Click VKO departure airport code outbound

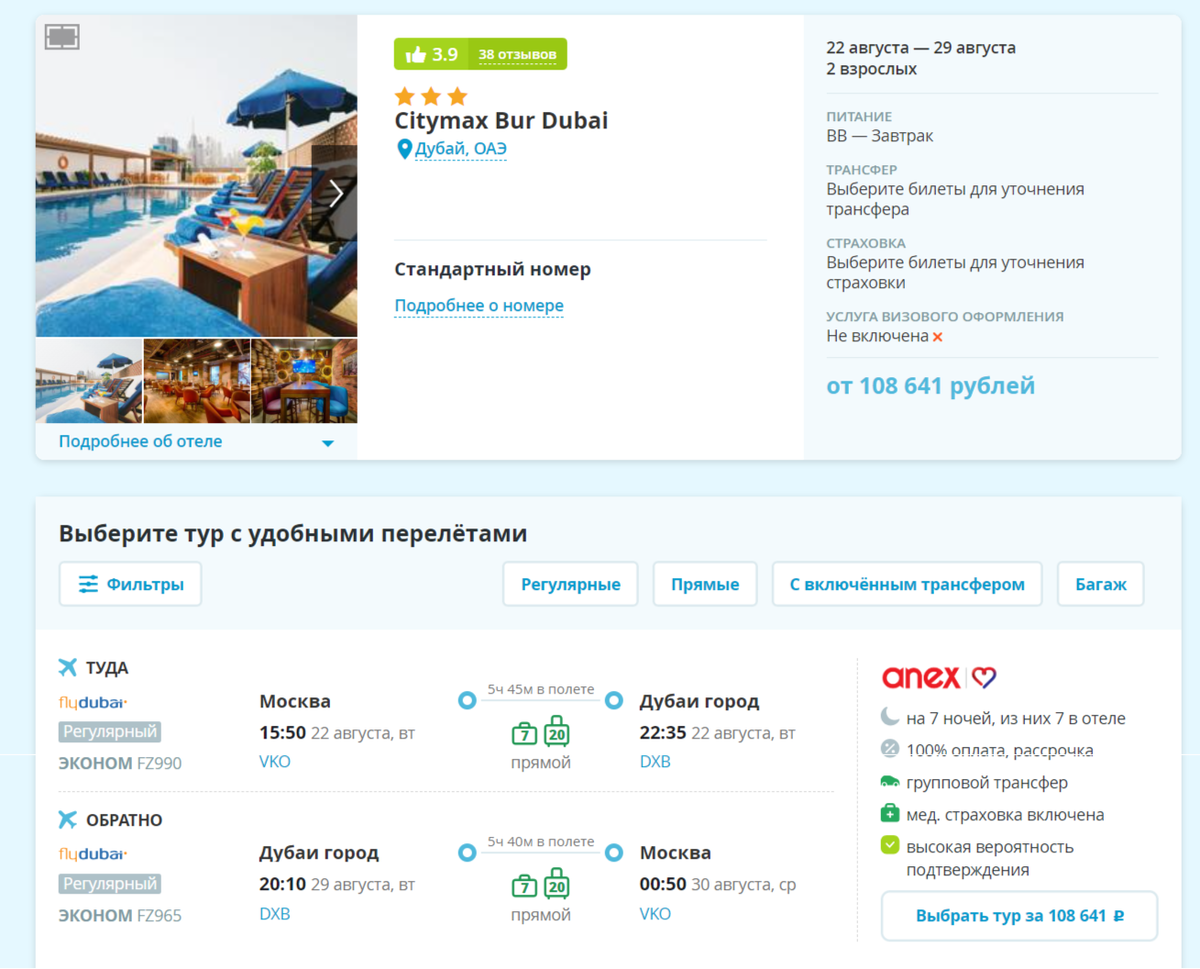tap(275, 762)
